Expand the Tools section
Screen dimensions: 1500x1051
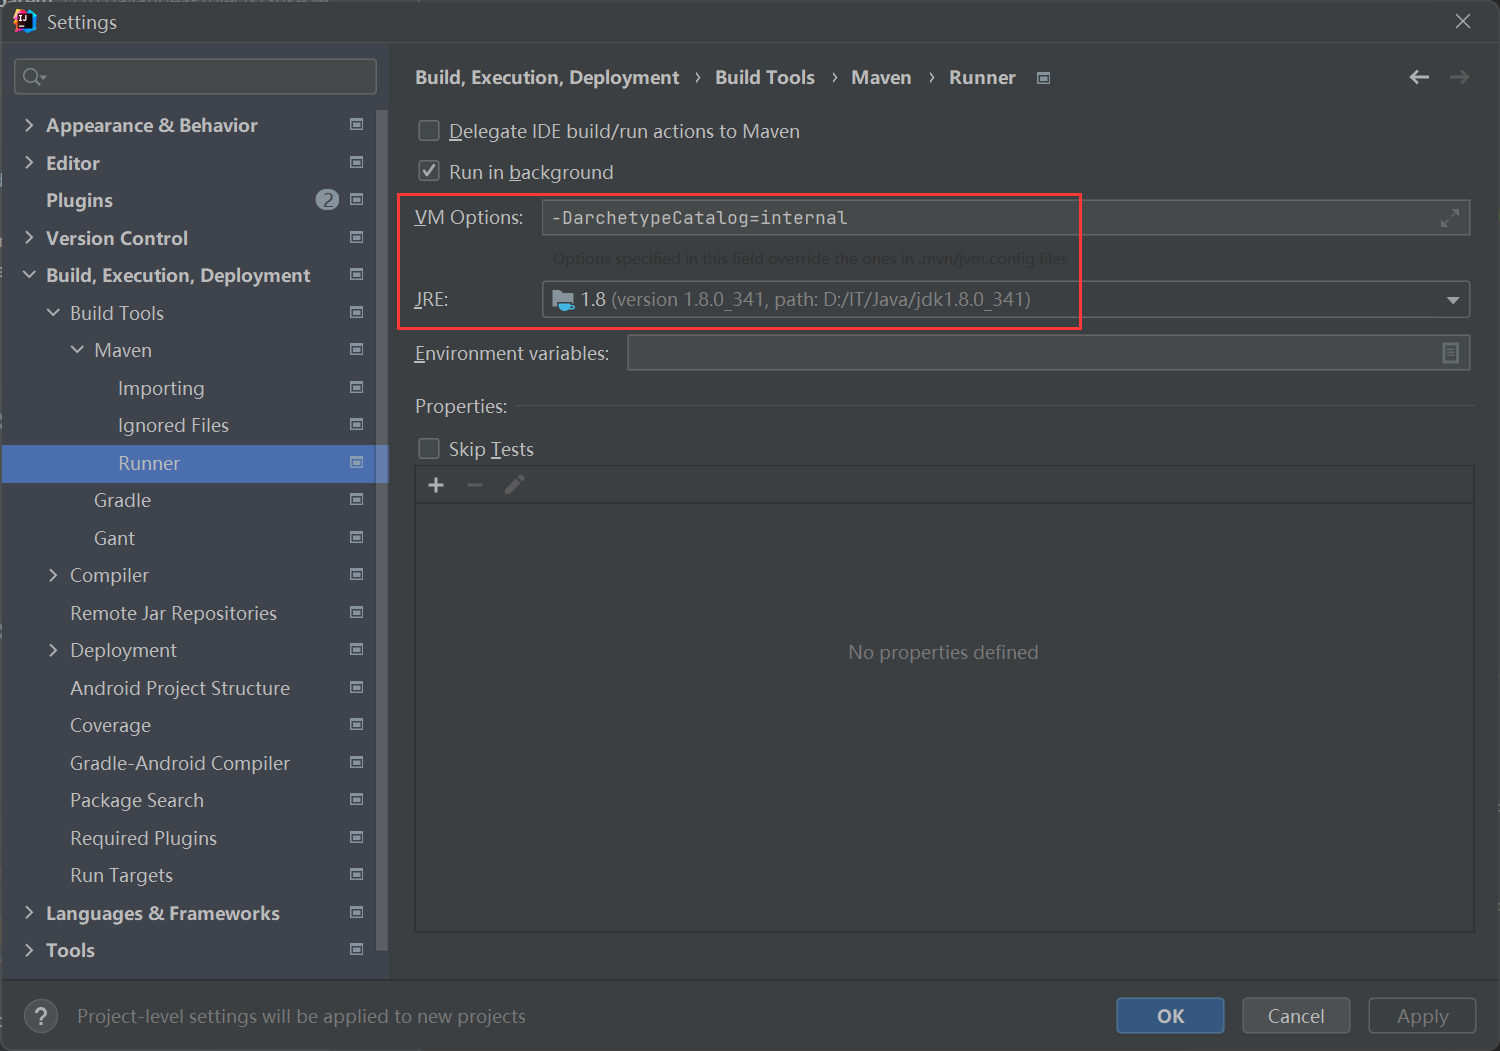(x=29, y=950)
